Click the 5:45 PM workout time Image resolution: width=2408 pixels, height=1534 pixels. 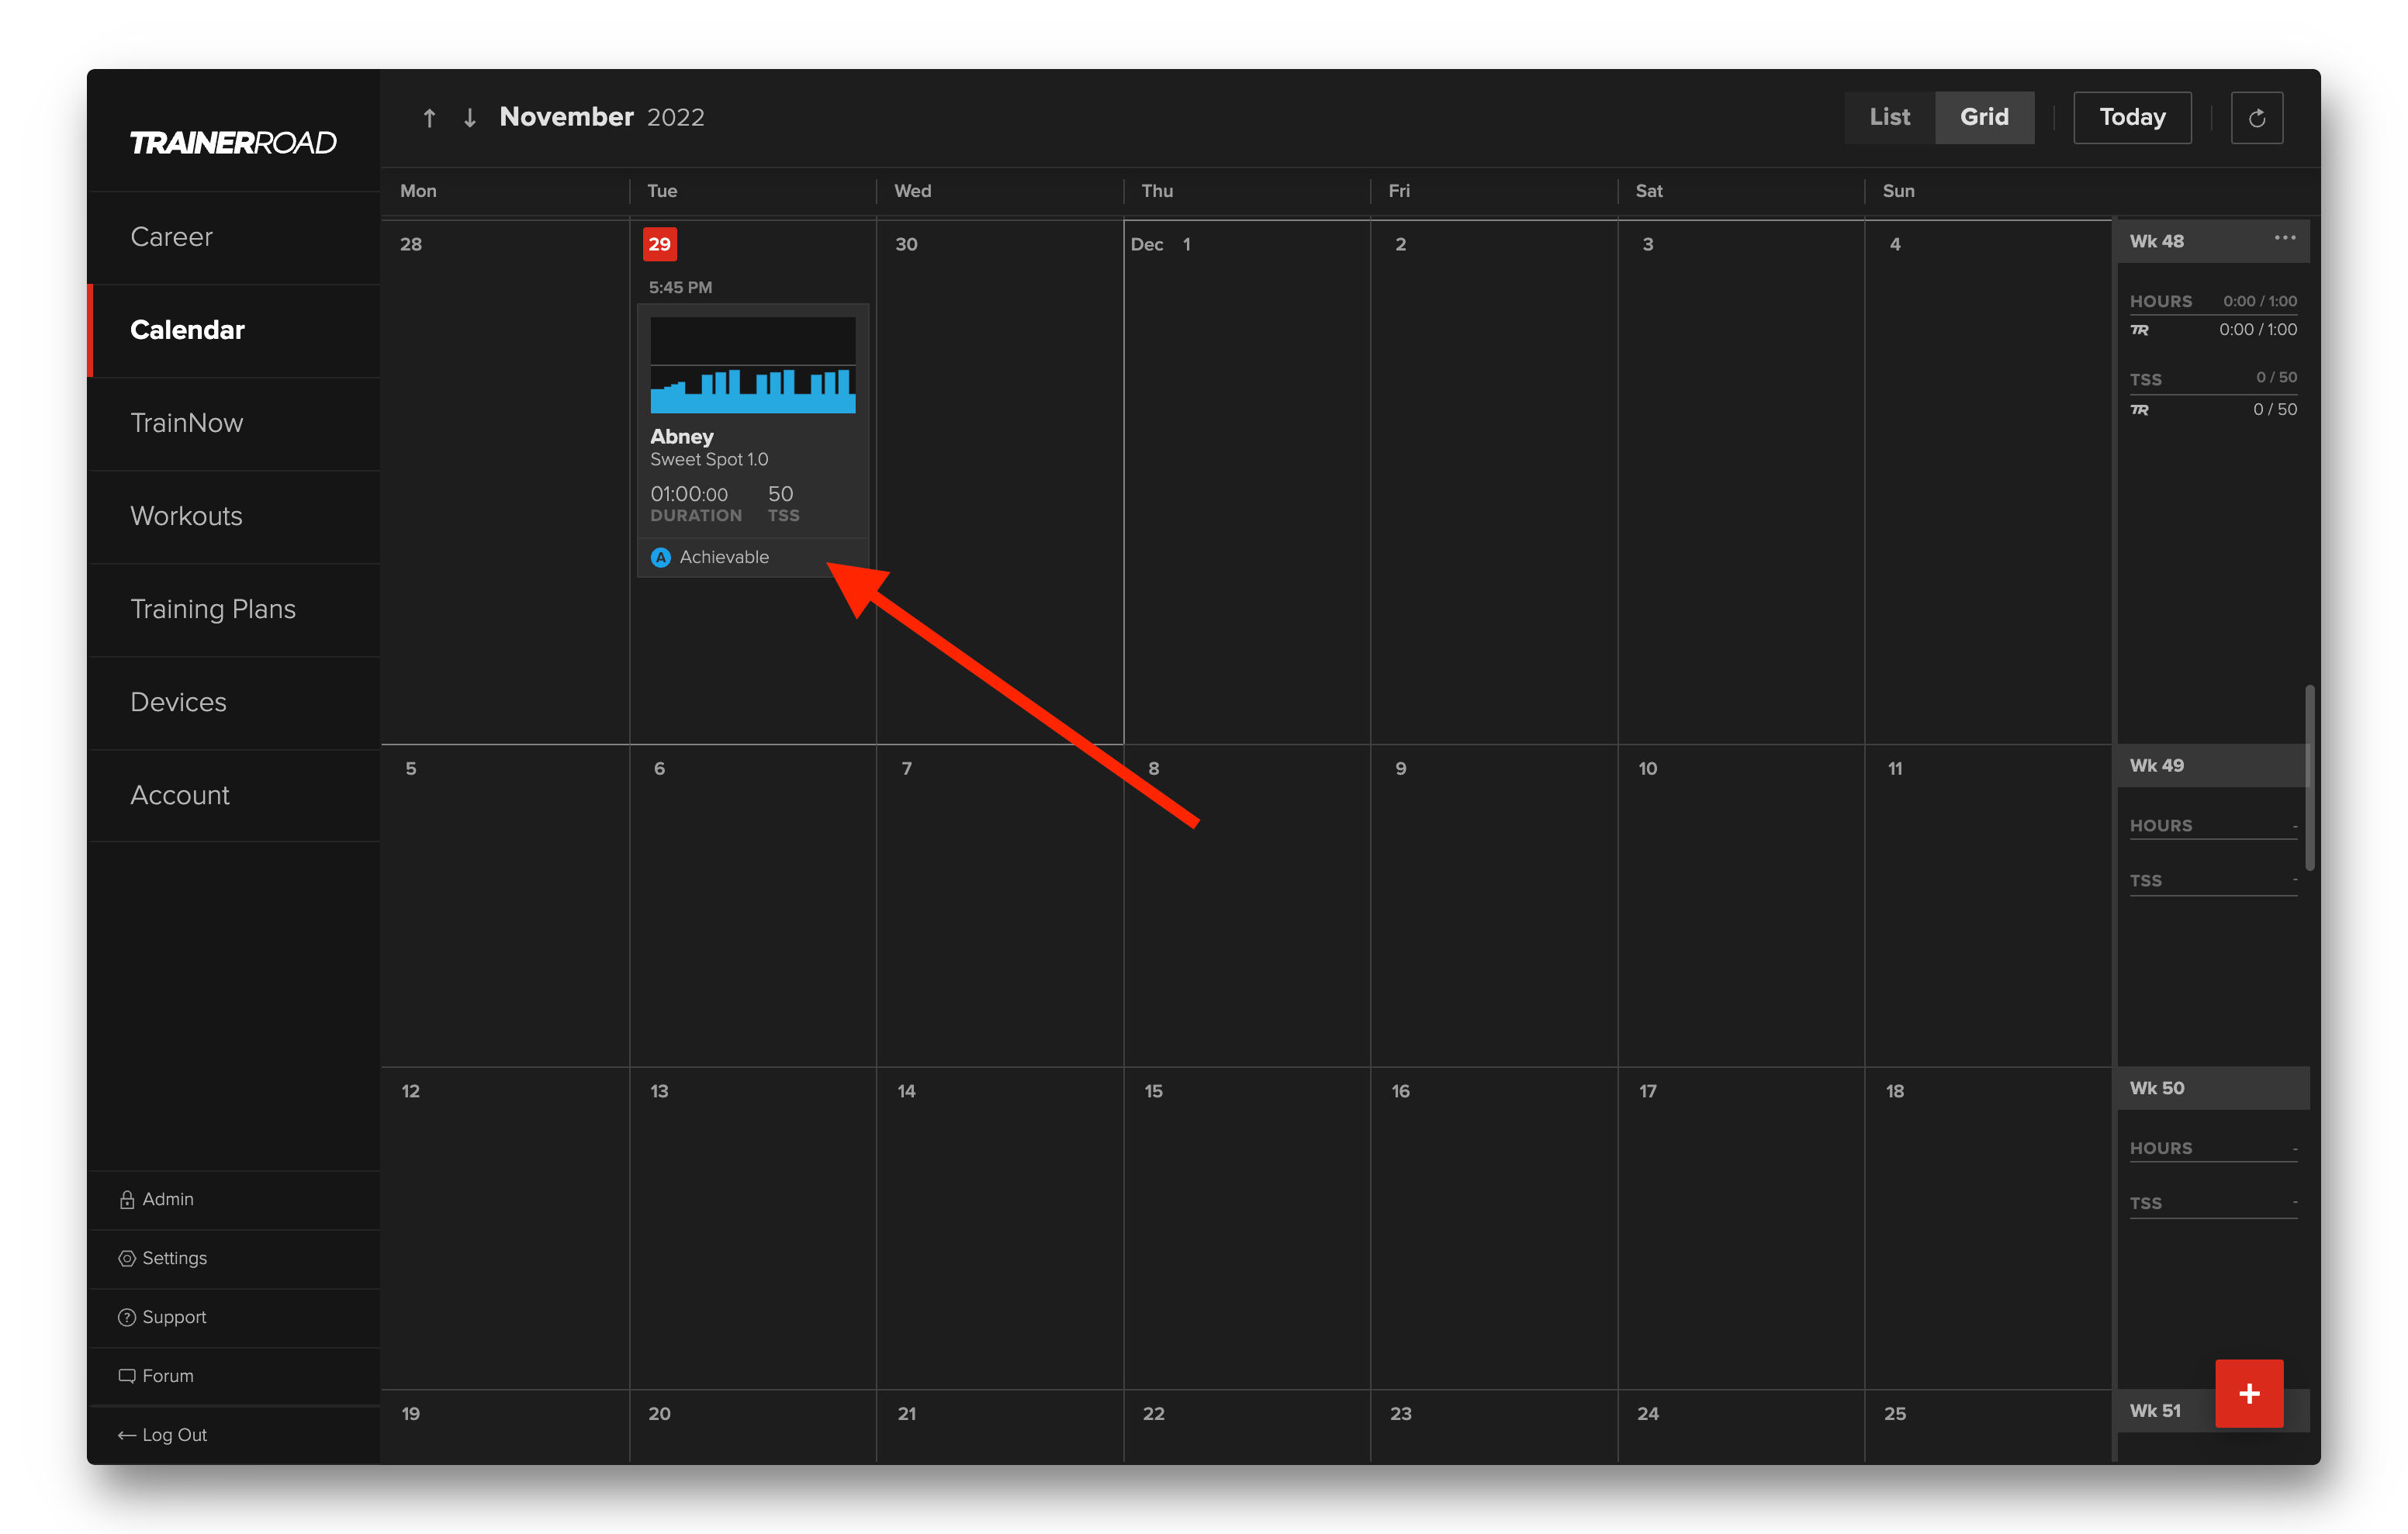pos(680,287)
